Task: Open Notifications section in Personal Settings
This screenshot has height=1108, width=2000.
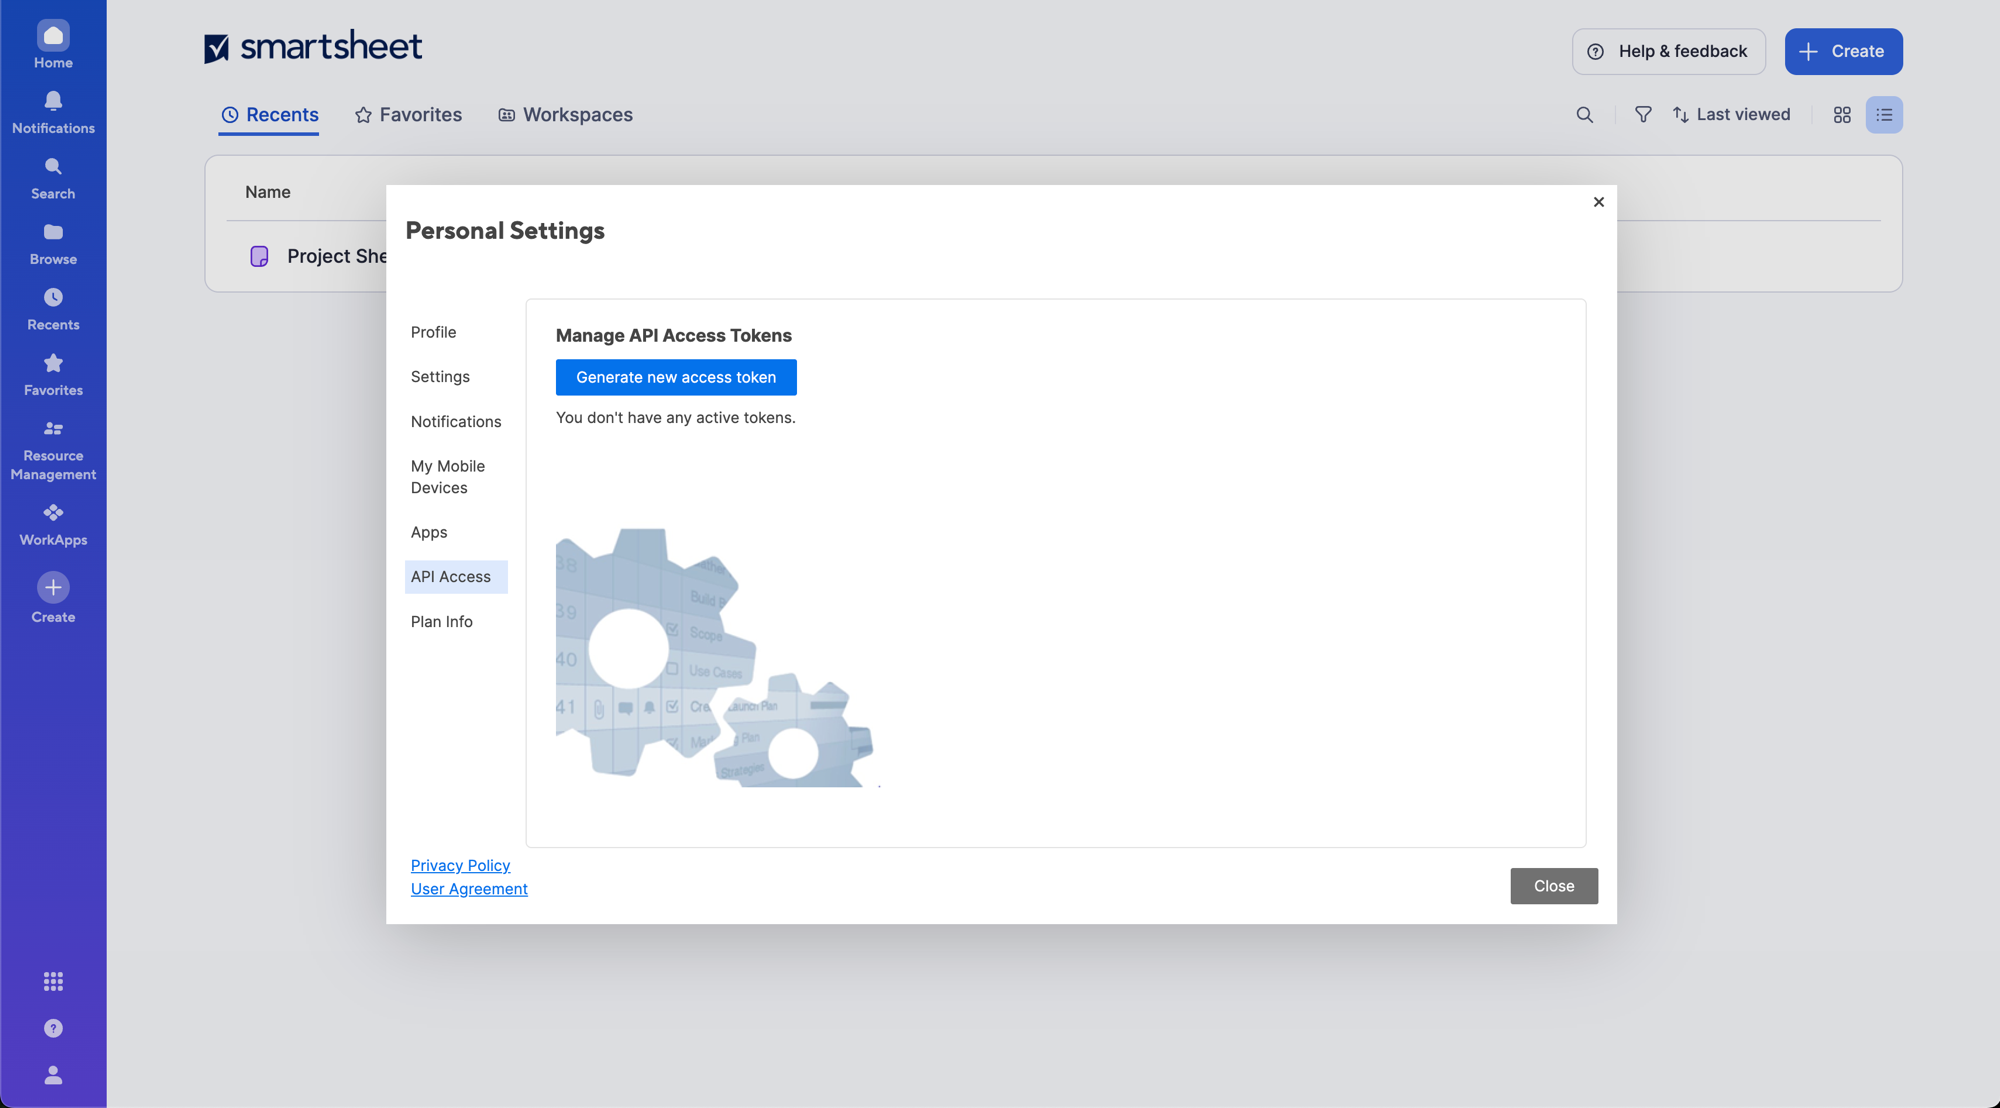Action: tap(456, 422)
